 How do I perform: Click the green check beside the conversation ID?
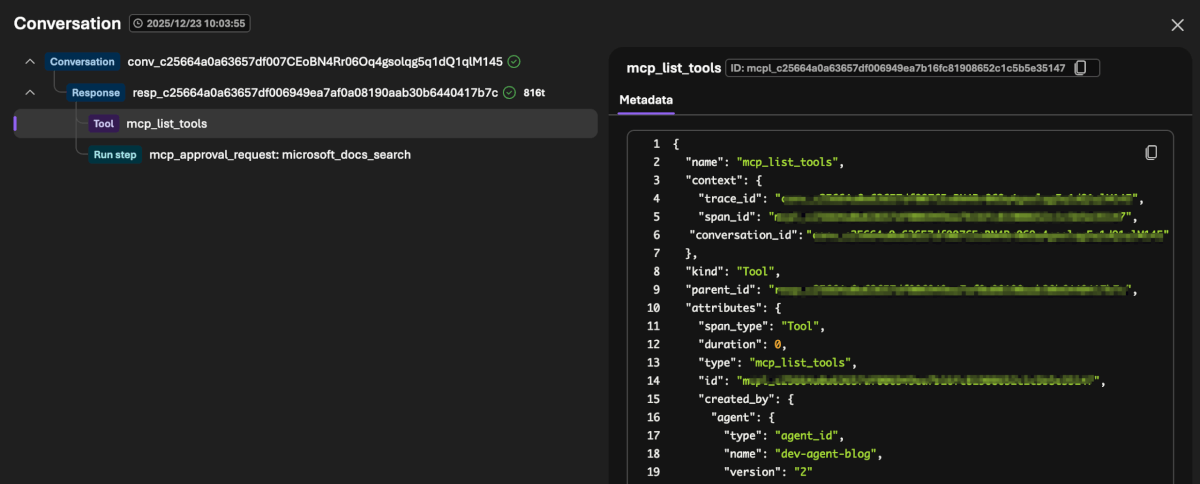pyautogui.click(x=514, y=62)
